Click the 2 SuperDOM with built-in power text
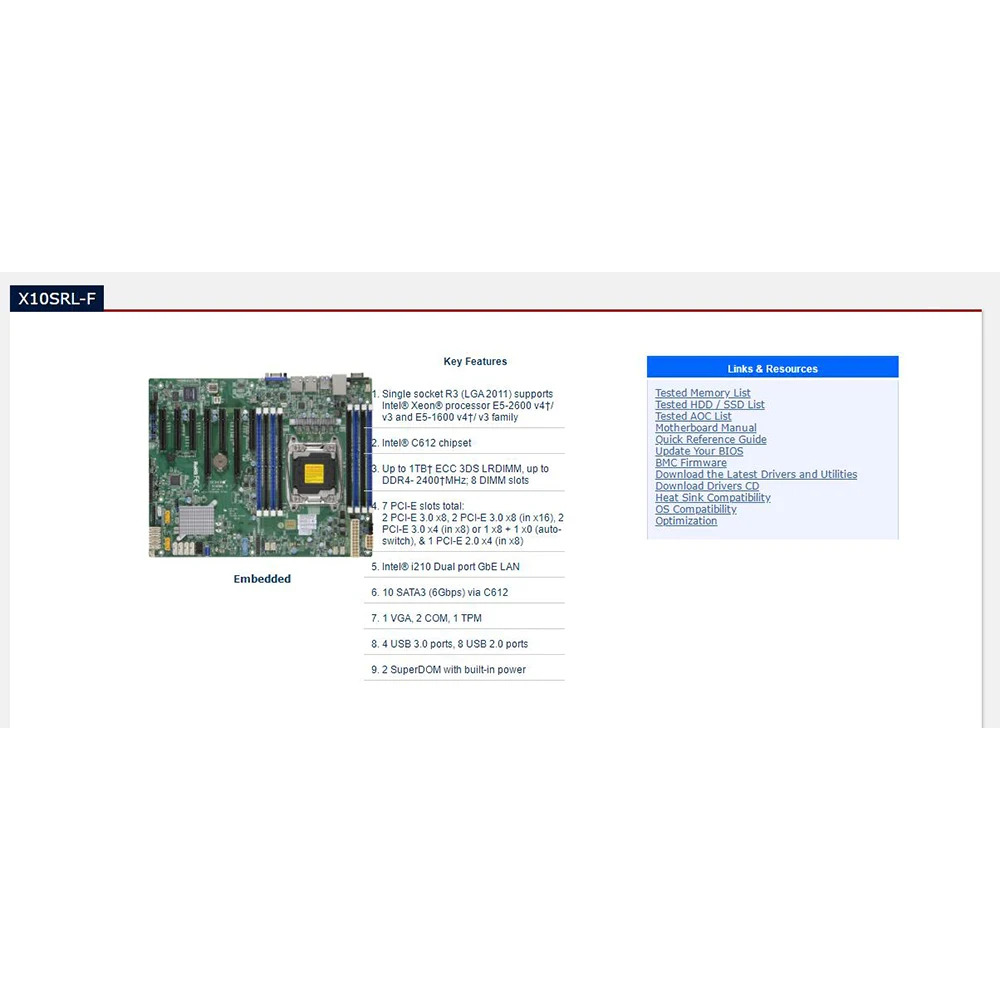 (453, 670)
